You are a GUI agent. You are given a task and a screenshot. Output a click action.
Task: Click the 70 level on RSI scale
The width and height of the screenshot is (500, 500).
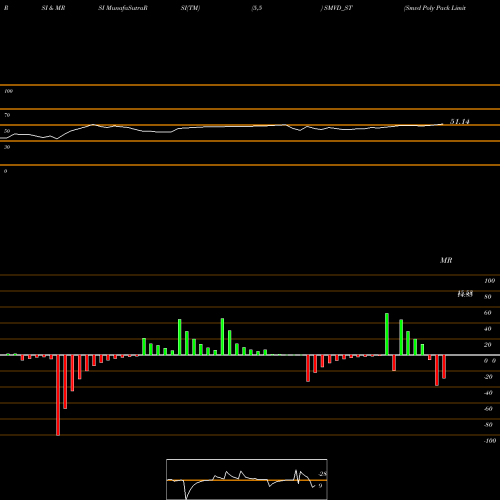(7, 115)
